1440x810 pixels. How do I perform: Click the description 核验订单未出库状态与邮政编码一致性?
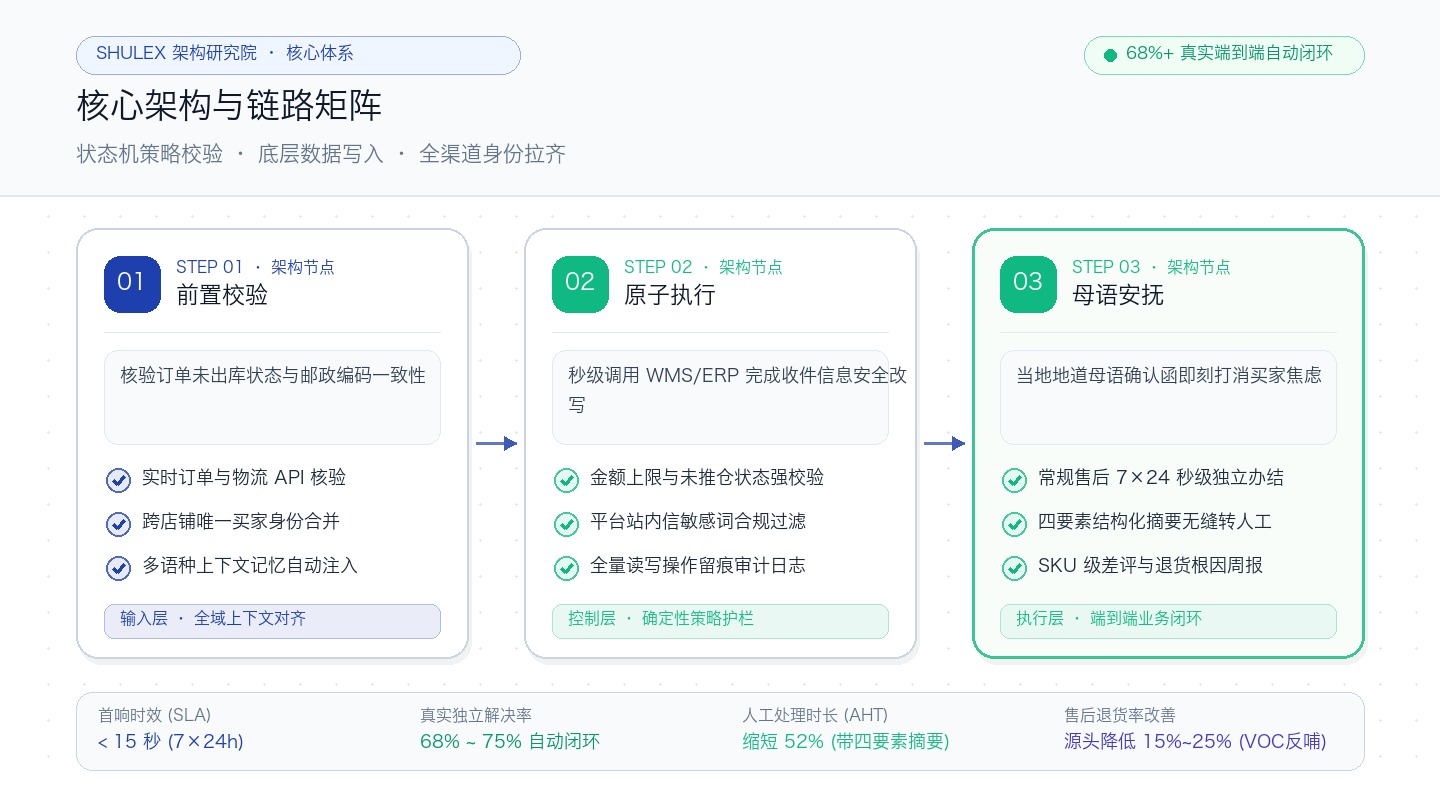[x=273, y=376]
